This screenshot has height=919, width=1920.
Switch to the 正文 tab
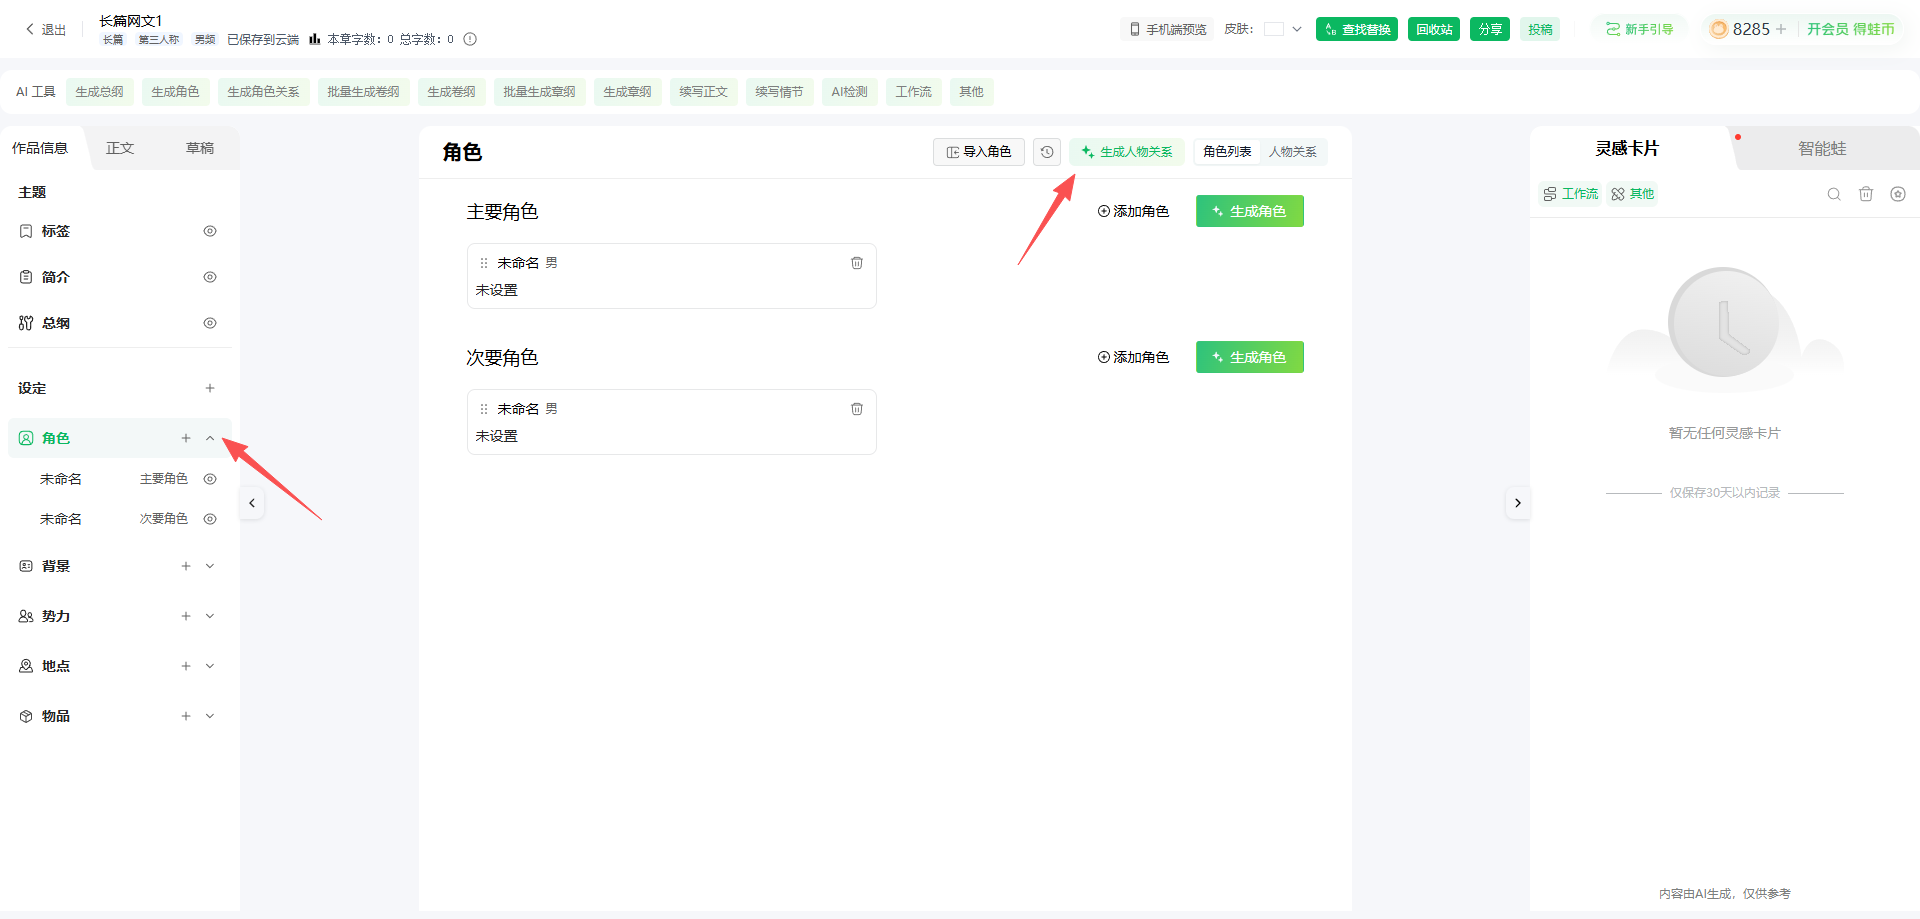pyautogui.click(x=120, y=148)
